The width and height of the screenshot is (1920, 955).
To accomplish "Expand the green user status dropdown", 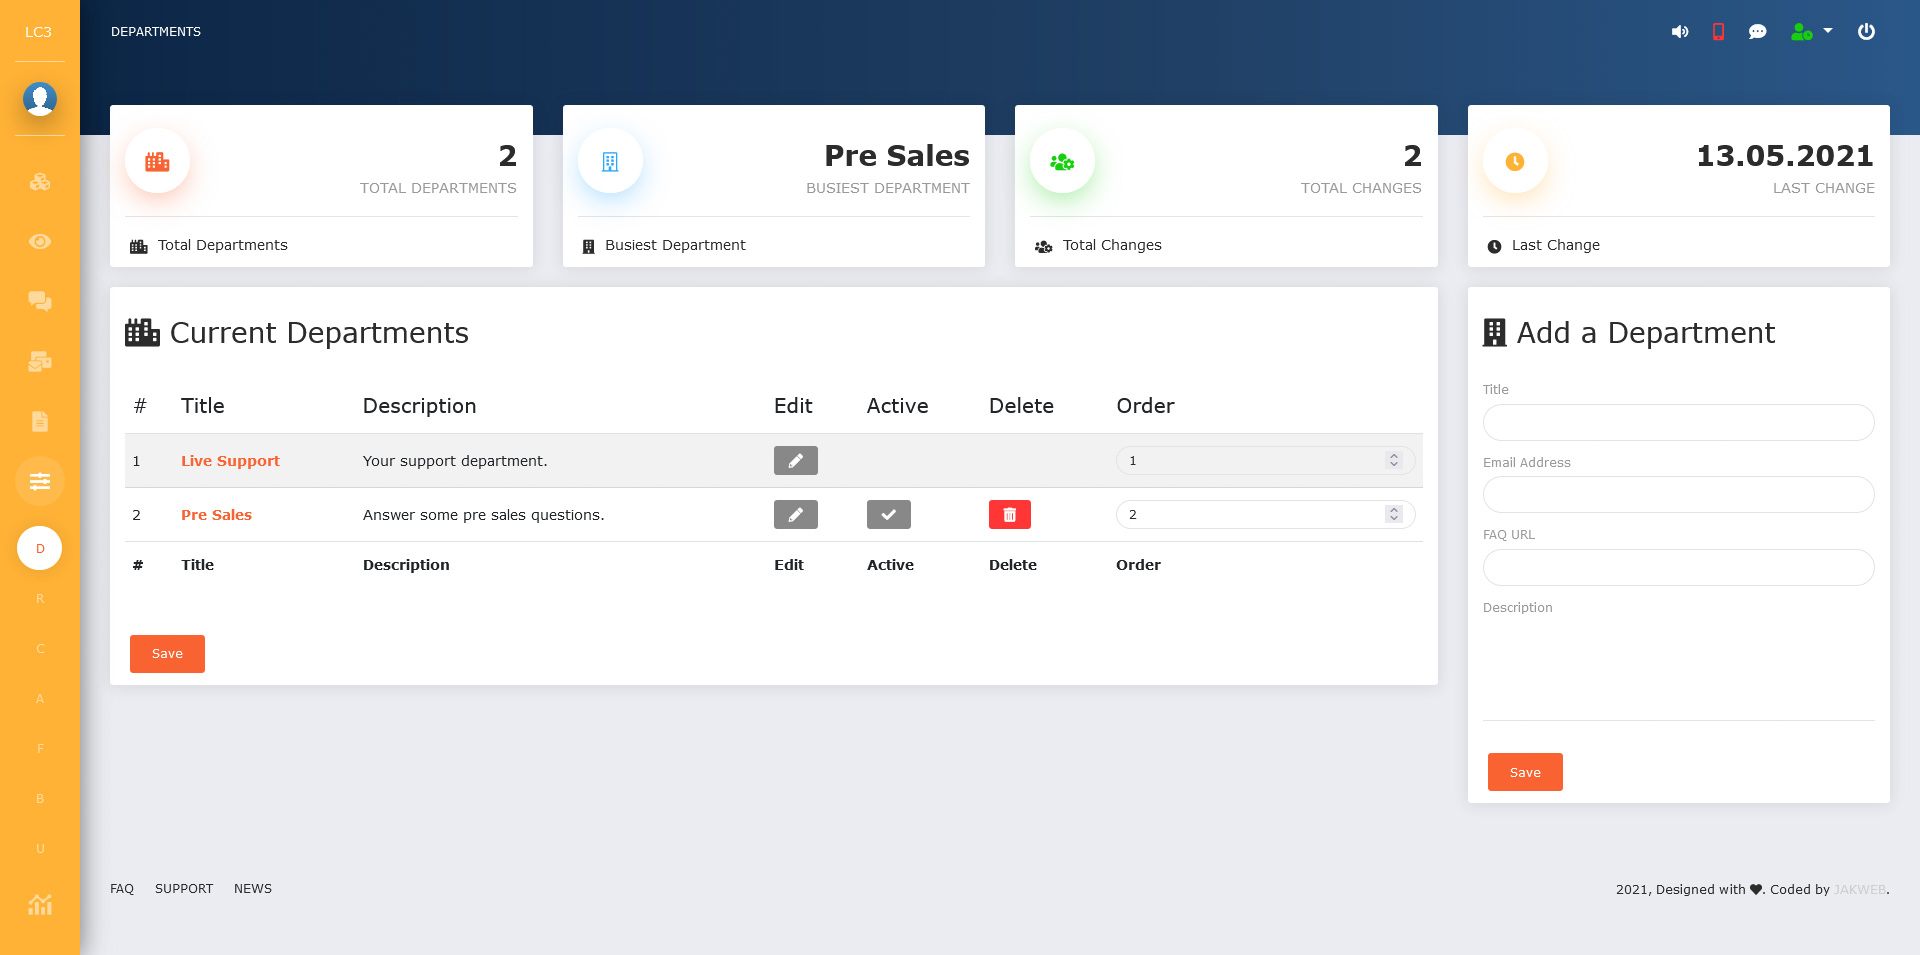I will click(x=1811, y=32).
